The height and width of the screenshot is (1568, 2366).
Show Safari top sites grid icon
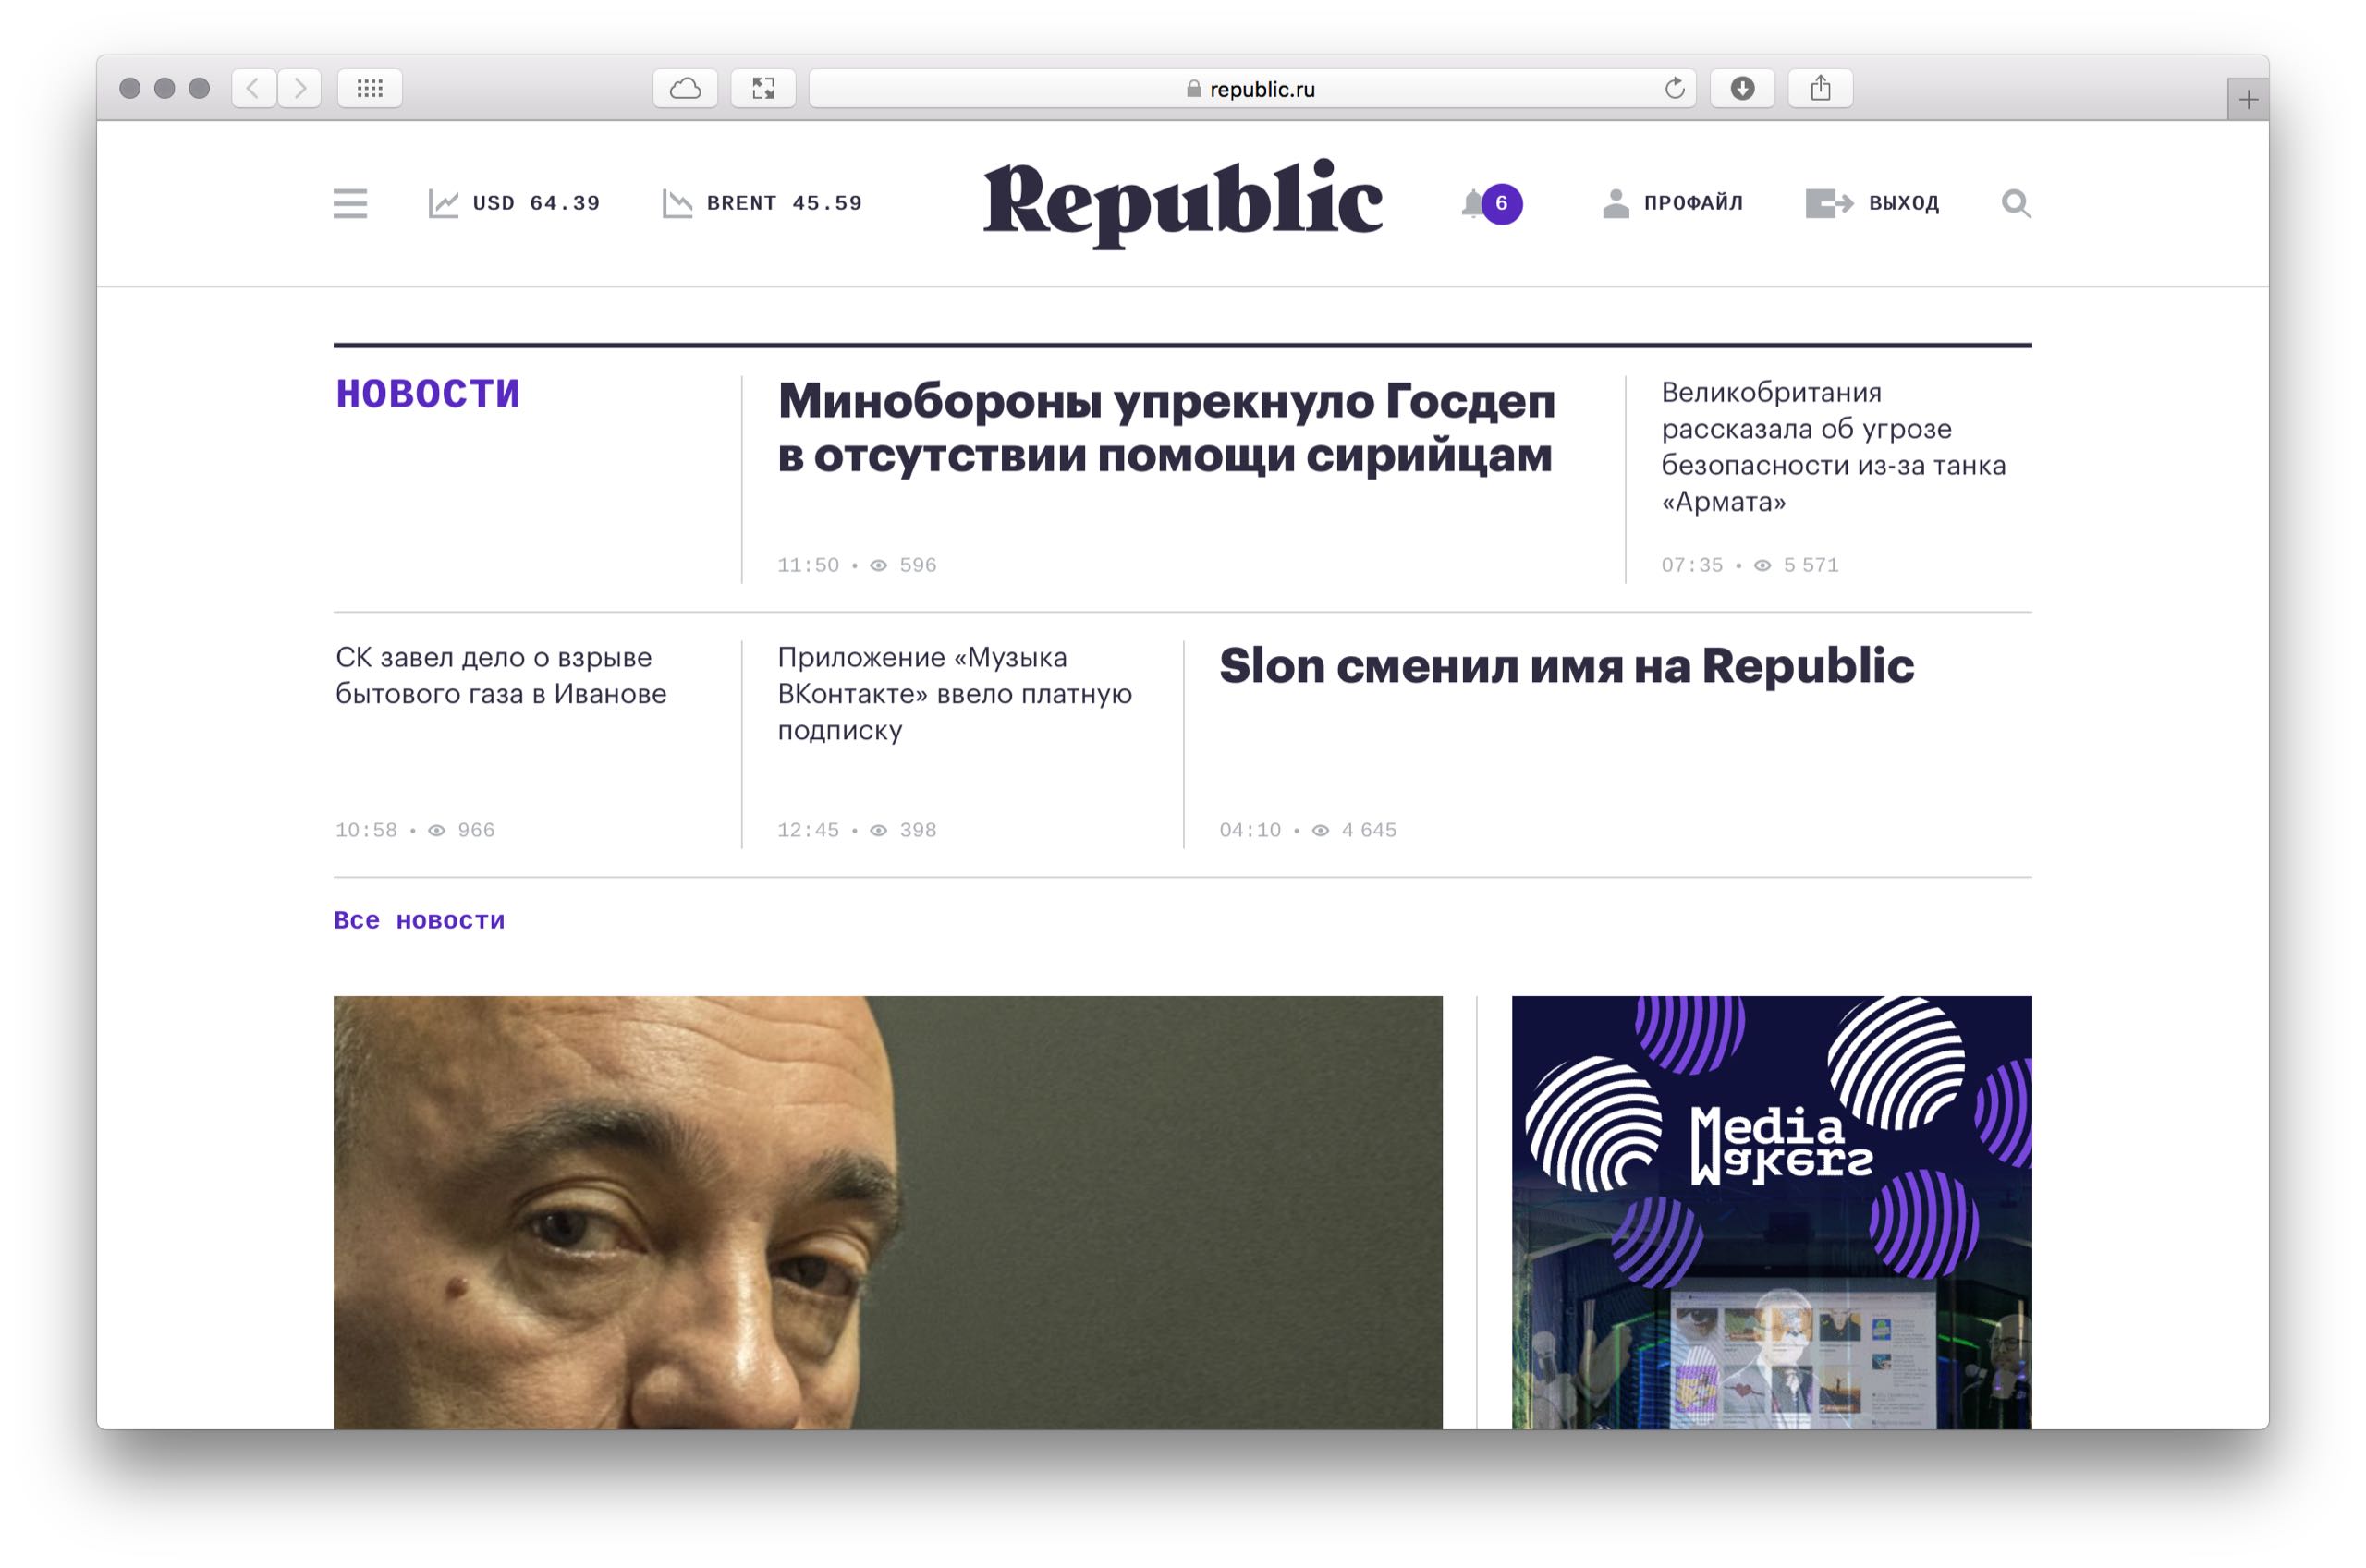point(370,88)
